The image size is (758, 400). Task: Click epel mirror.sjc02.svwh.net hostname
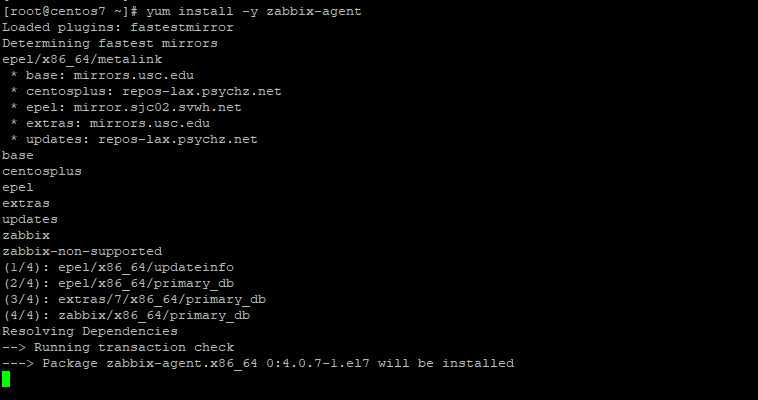[x=158, y=107]
